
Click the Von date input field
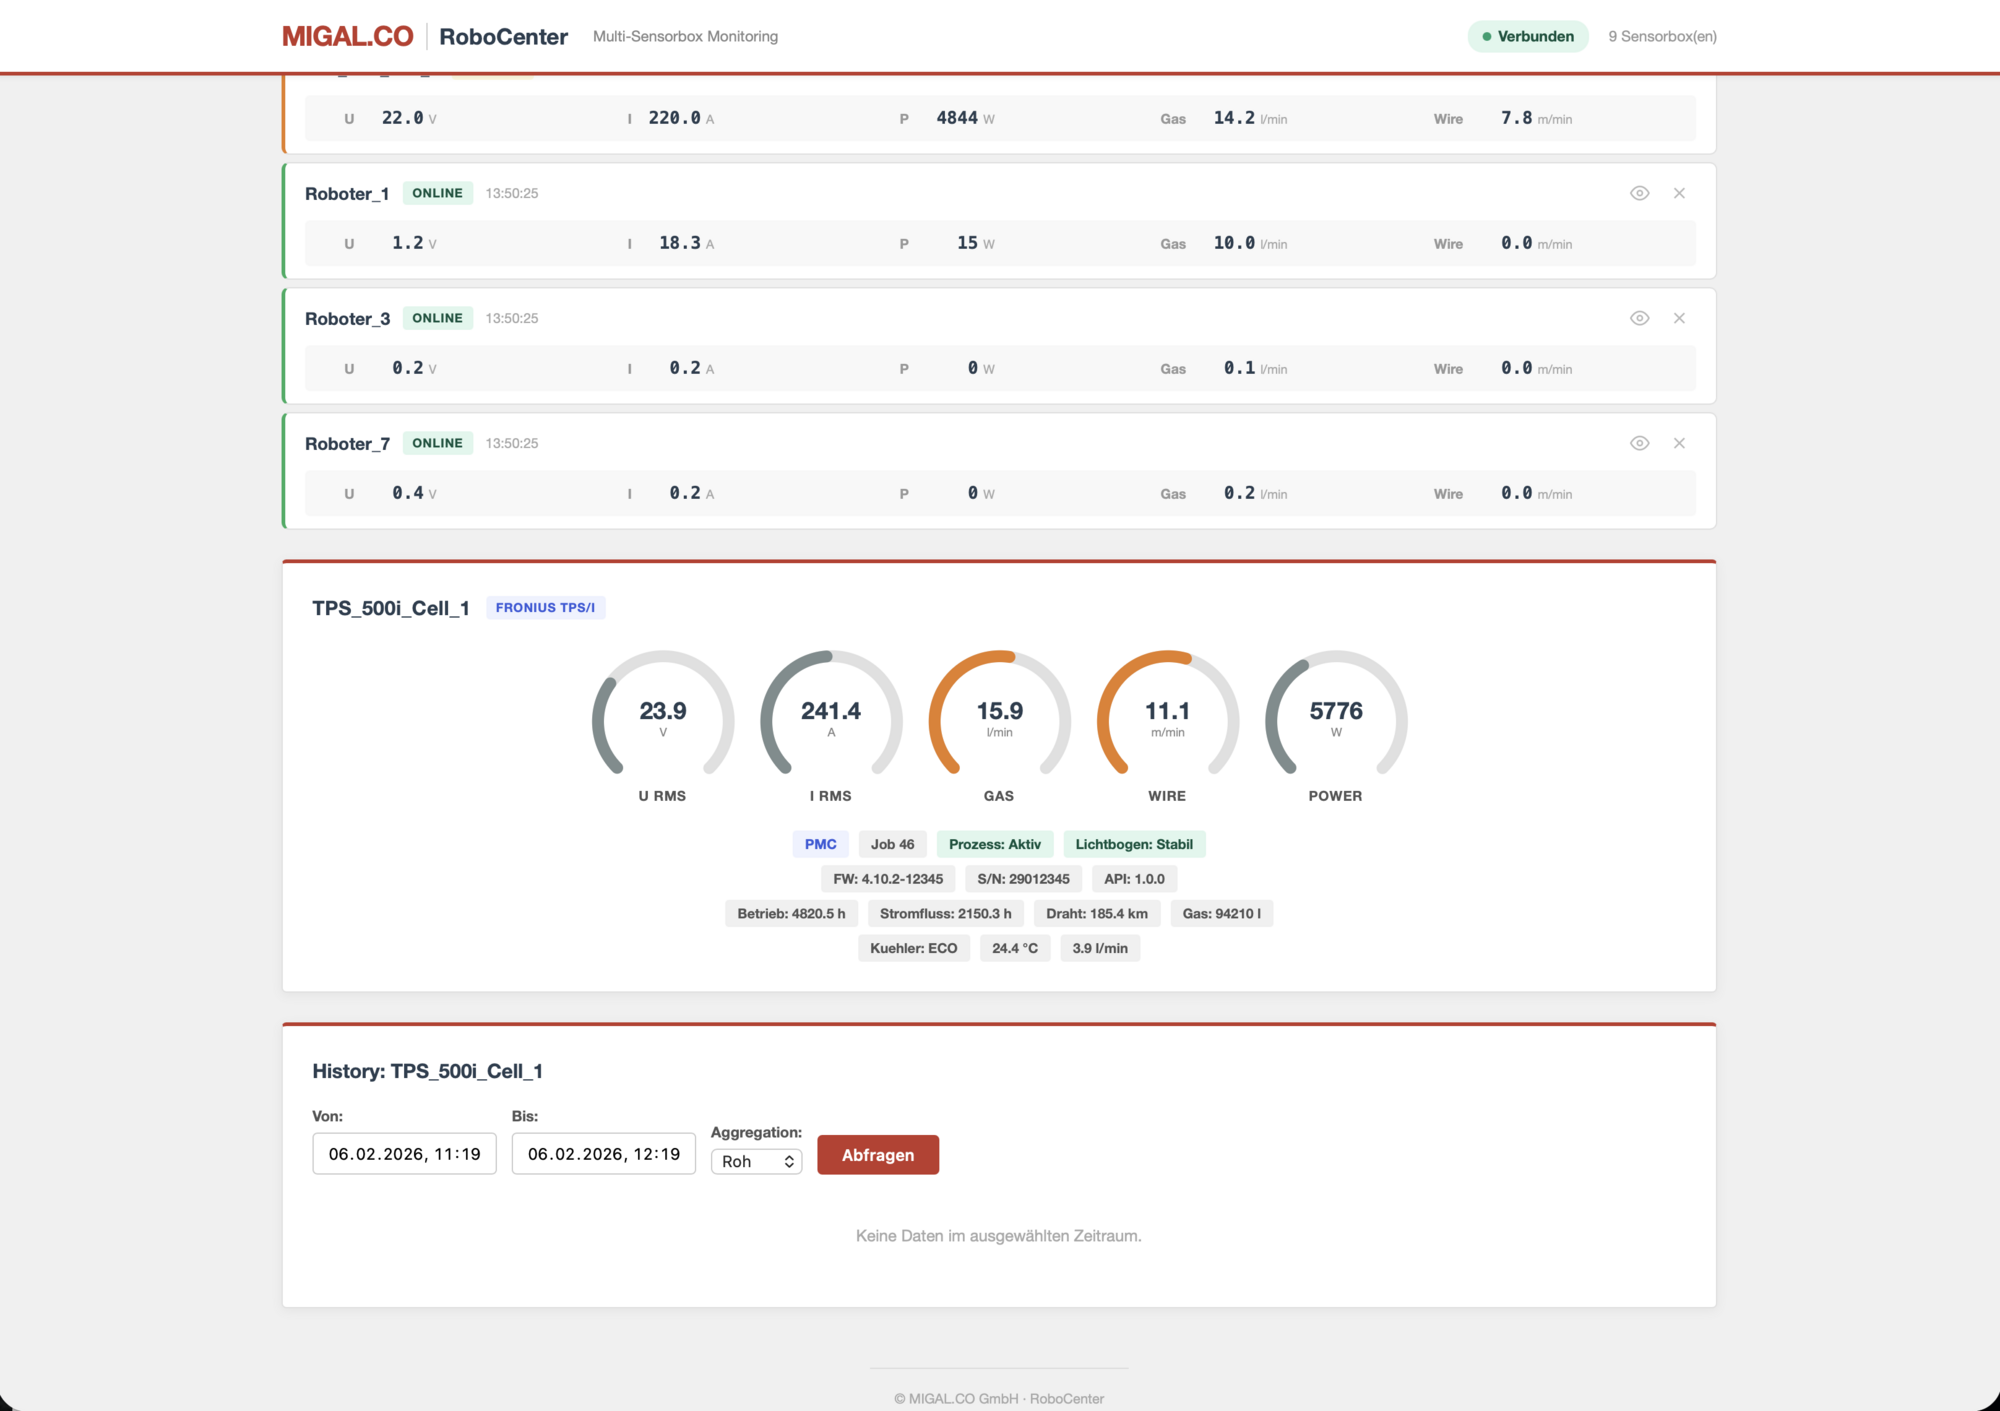pos(404,1154)
